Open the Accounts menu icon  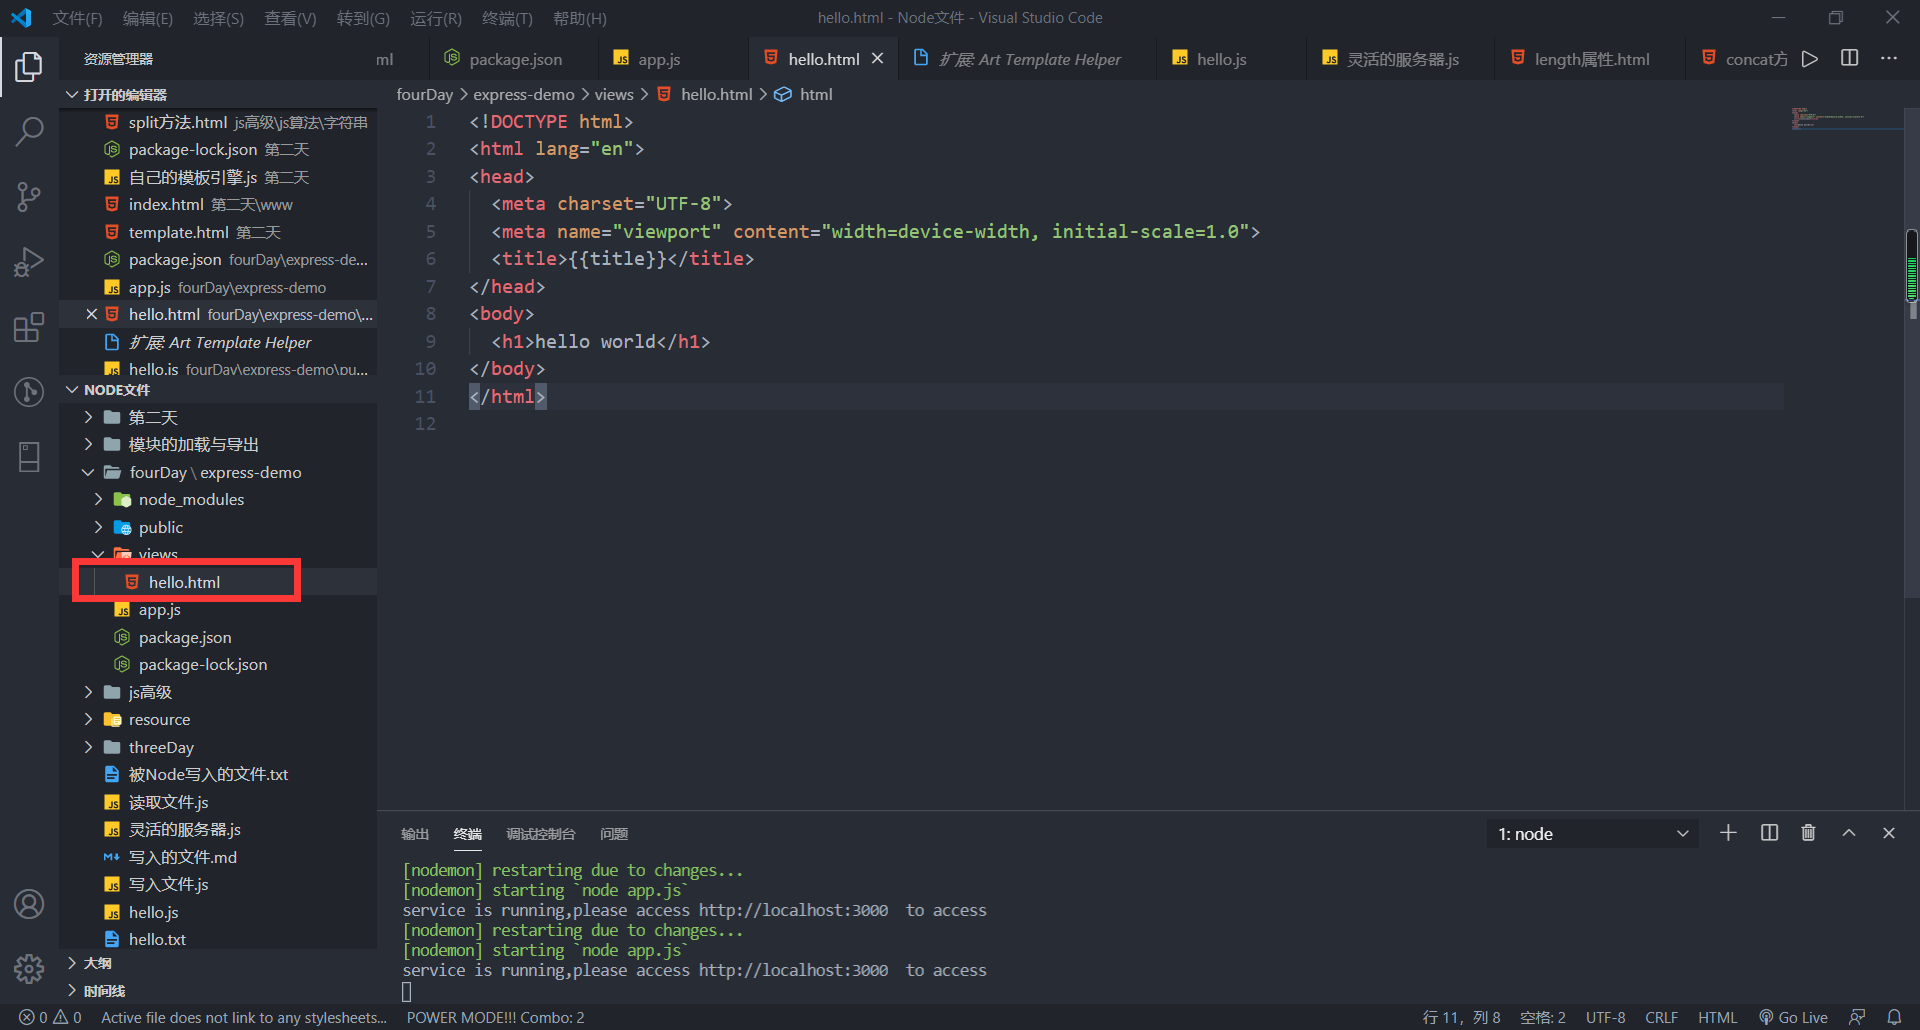click(x=29, y=904)
